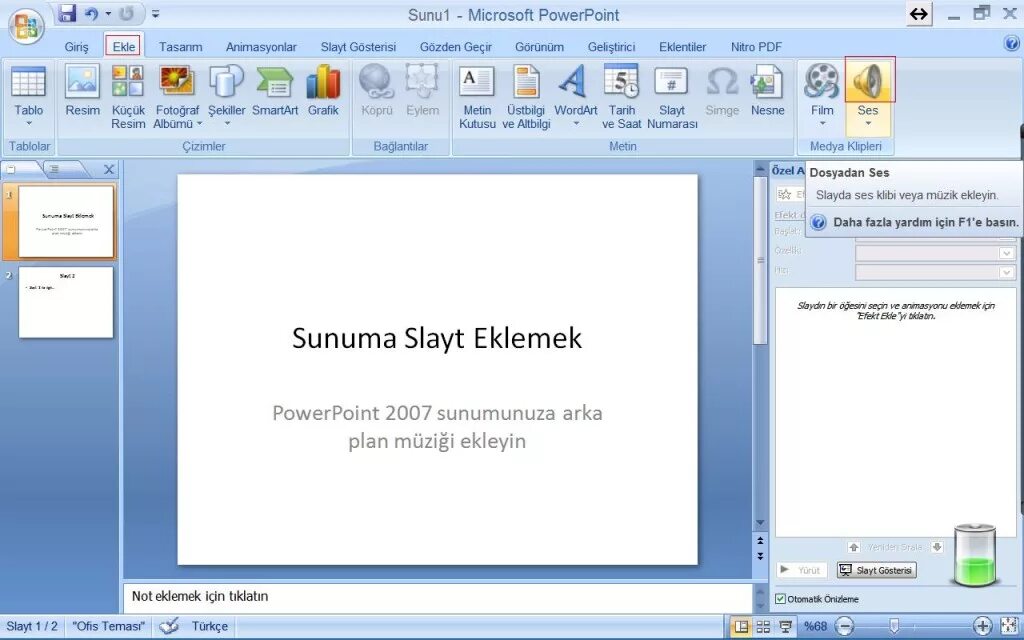Open the Gözden Geçir tab
1024x640 pixels.
[456, 47]
